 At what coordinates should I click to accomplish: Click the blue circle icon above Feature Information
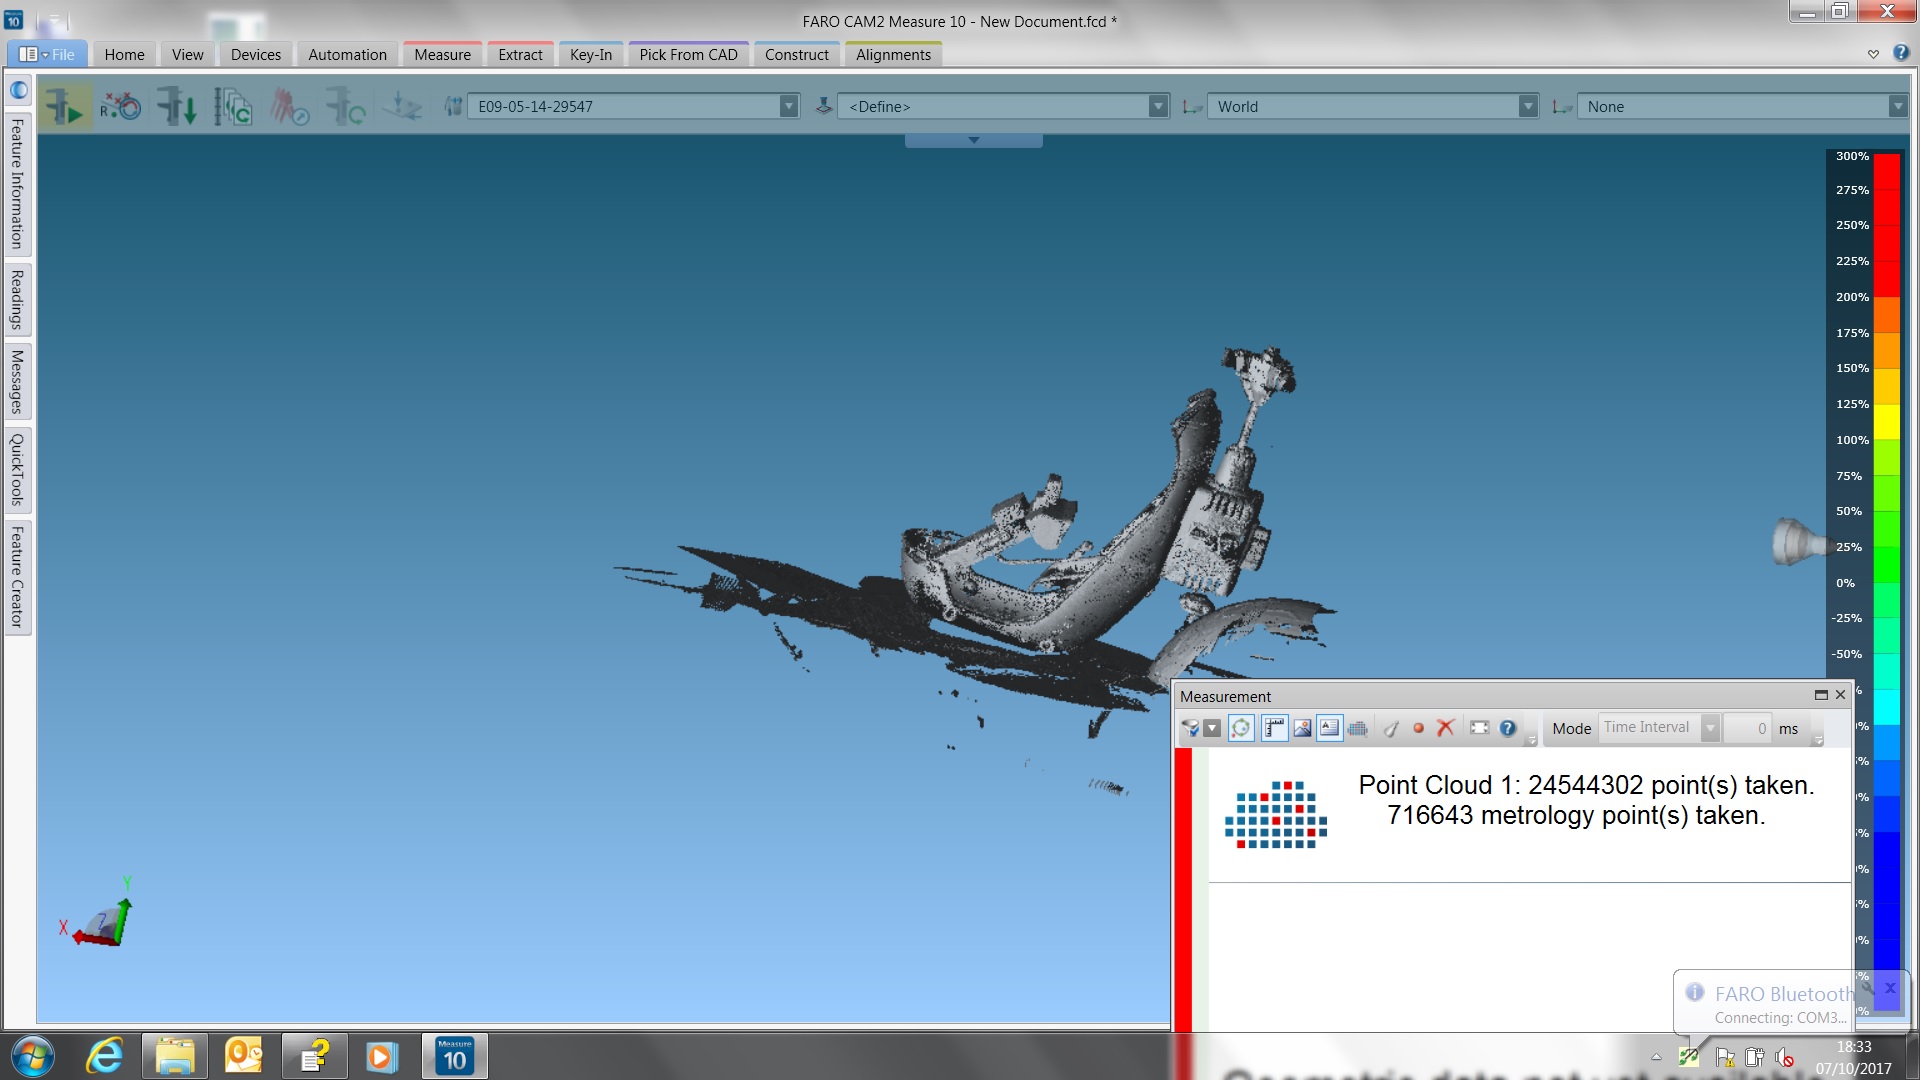click(19, 90)
